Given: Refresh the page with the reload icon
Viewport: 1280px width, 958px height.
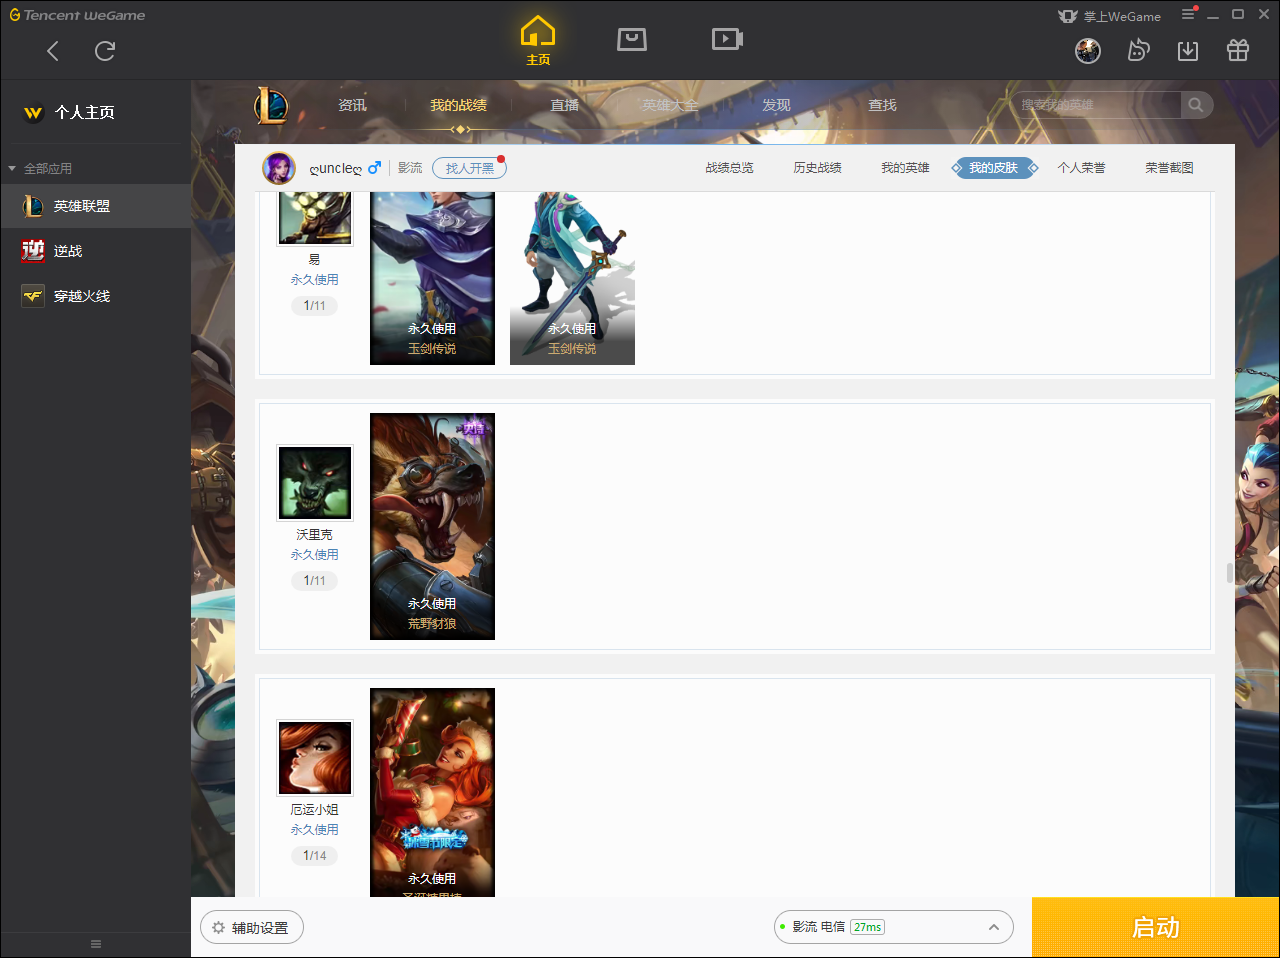Looking at the screenshot, I should (x=105, y=51).
